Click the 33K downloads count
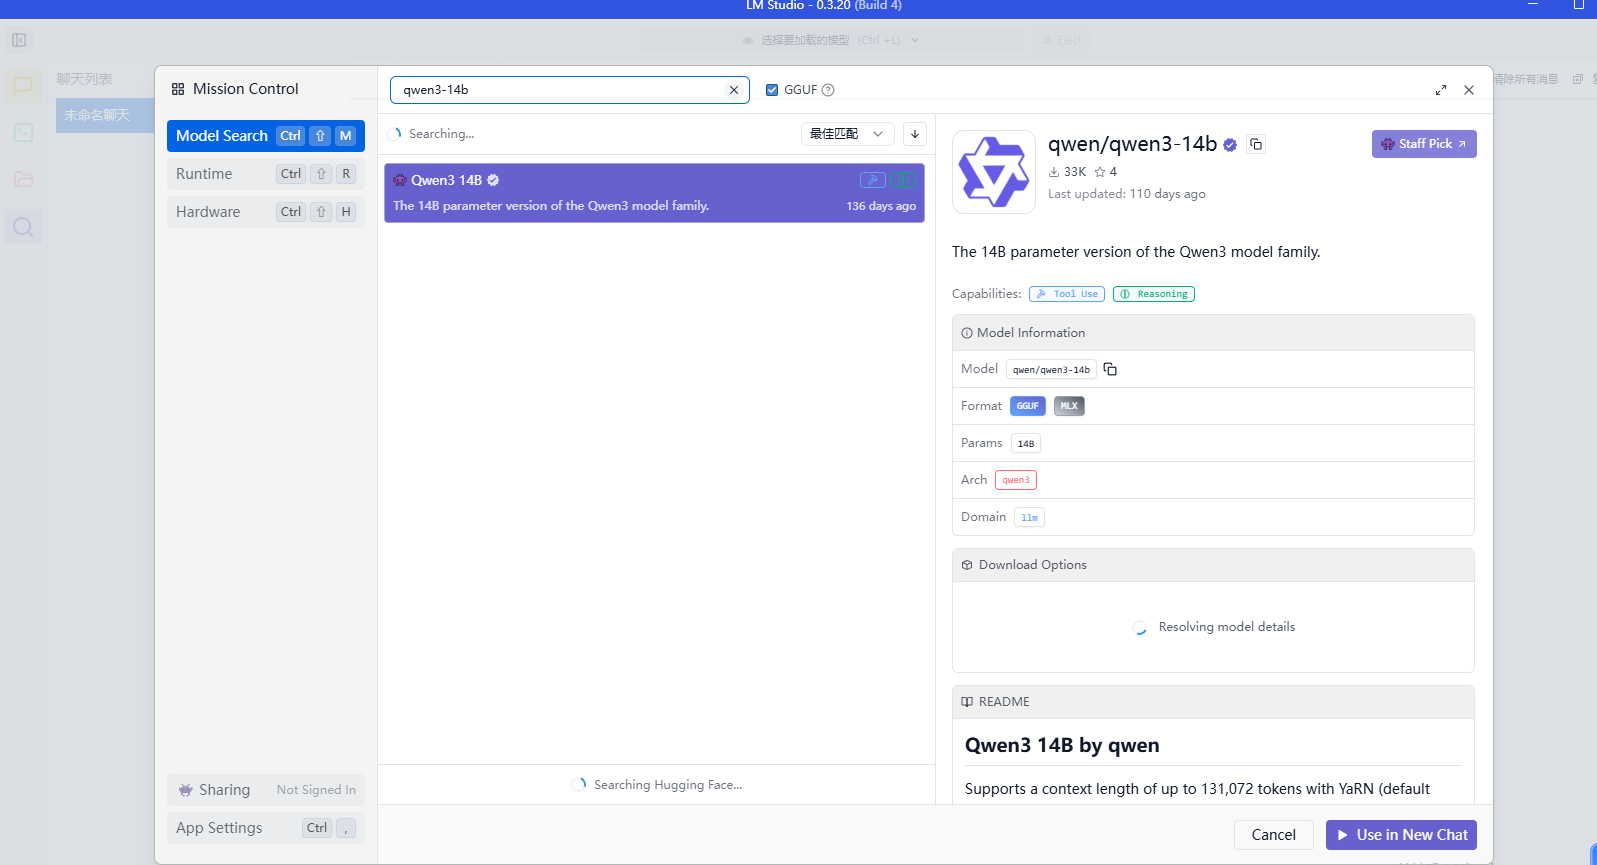Image resolution: width=1597 pixels, height=865 pixels. pos(1067,172)
